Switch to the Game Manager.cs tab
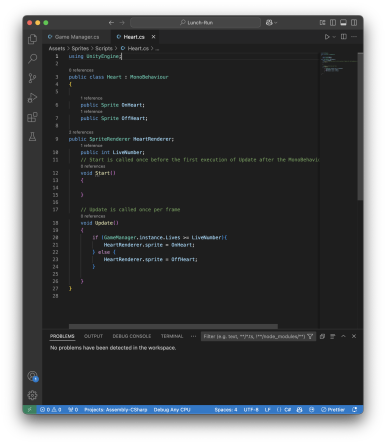This screenshot has width=386, height=444. (x=77, y=37)
